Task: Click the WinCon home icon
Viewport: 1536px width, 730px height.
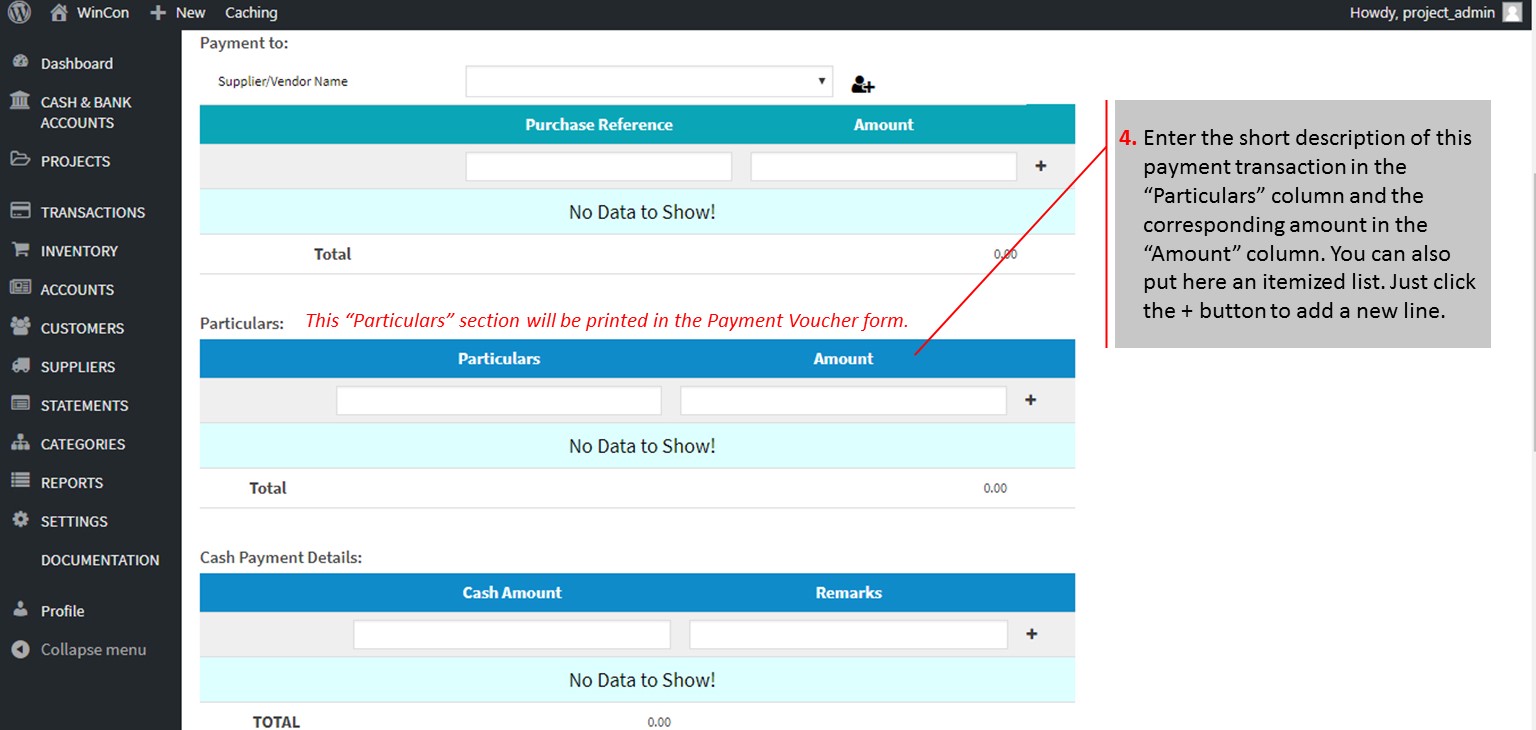Action: (59, 13)
